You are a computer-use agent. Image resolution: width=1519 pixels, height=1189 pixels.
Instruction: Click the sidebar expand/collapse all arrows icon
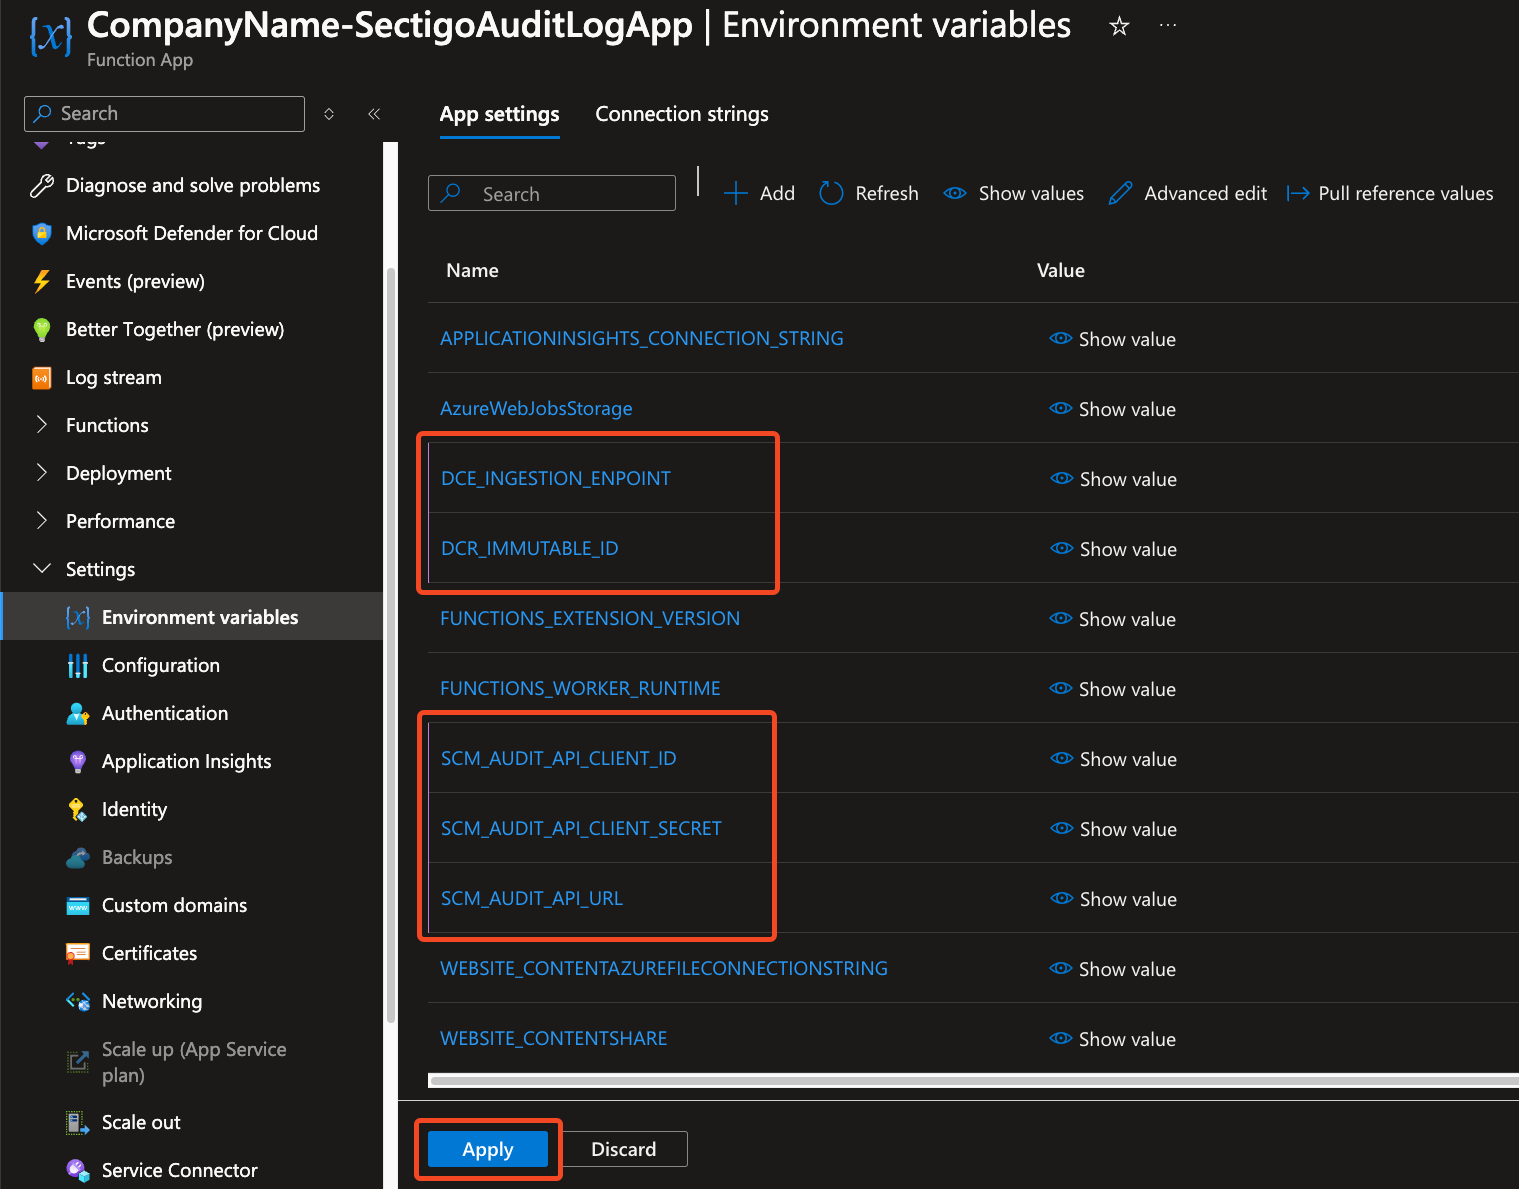pos(329,114)
